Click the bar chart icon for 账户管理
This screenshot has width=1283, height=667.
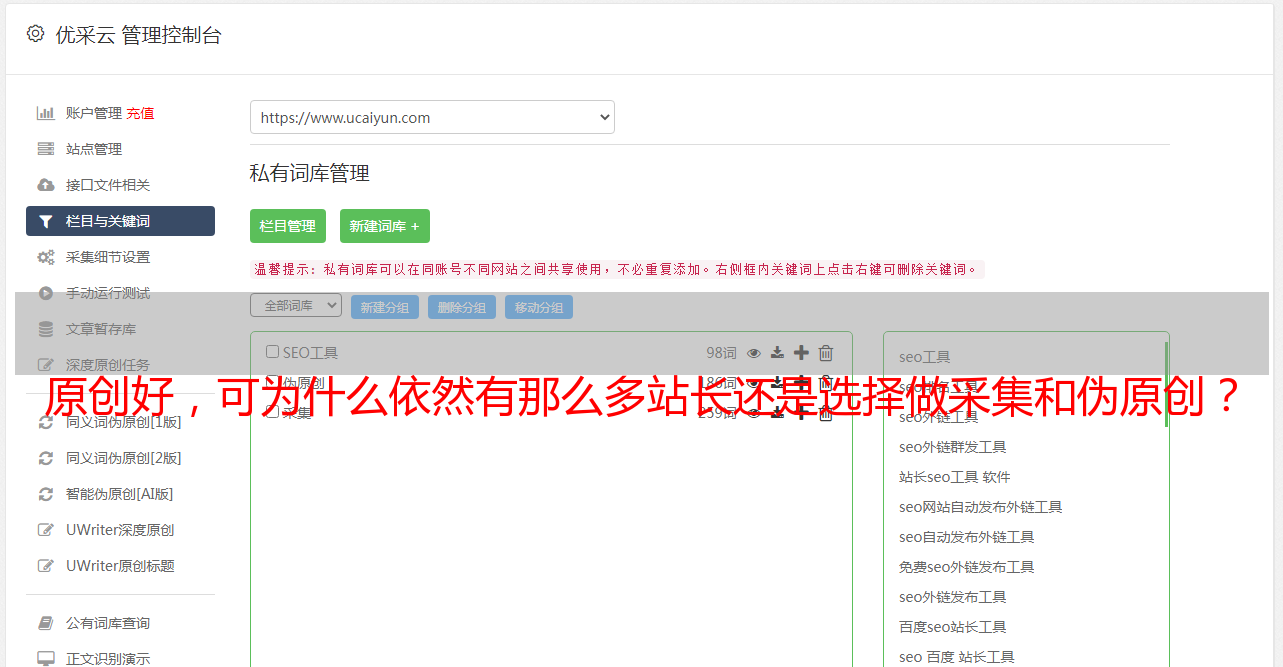46,113
